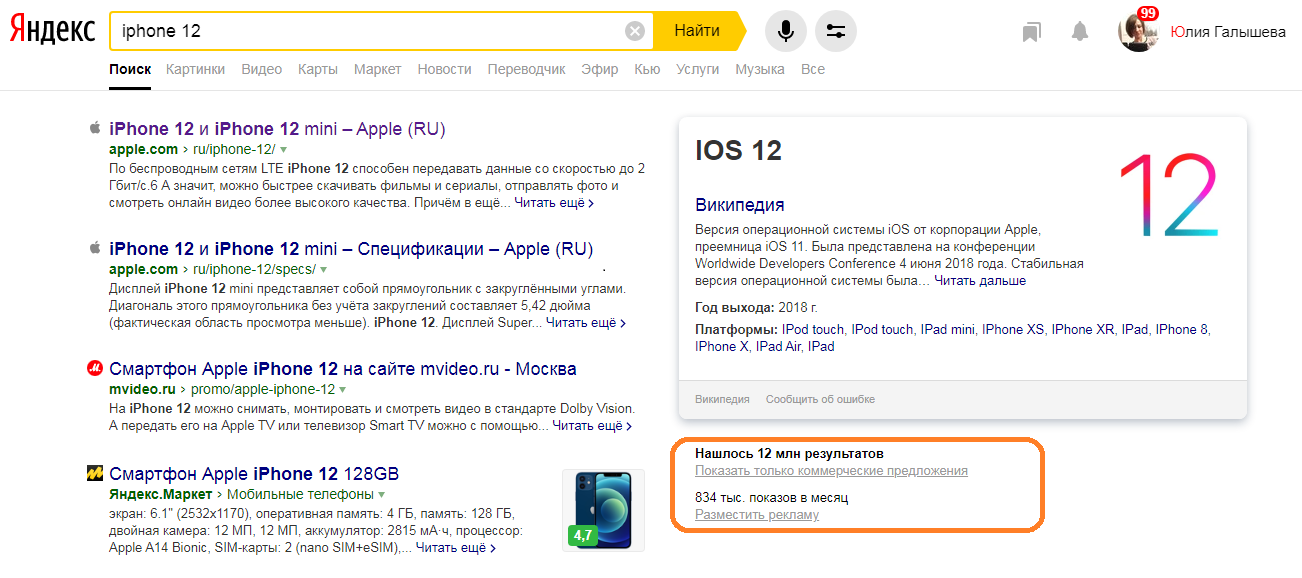Click Читать дальше in the iOS 12 card
1302x578 pixels.
(980, 281)
